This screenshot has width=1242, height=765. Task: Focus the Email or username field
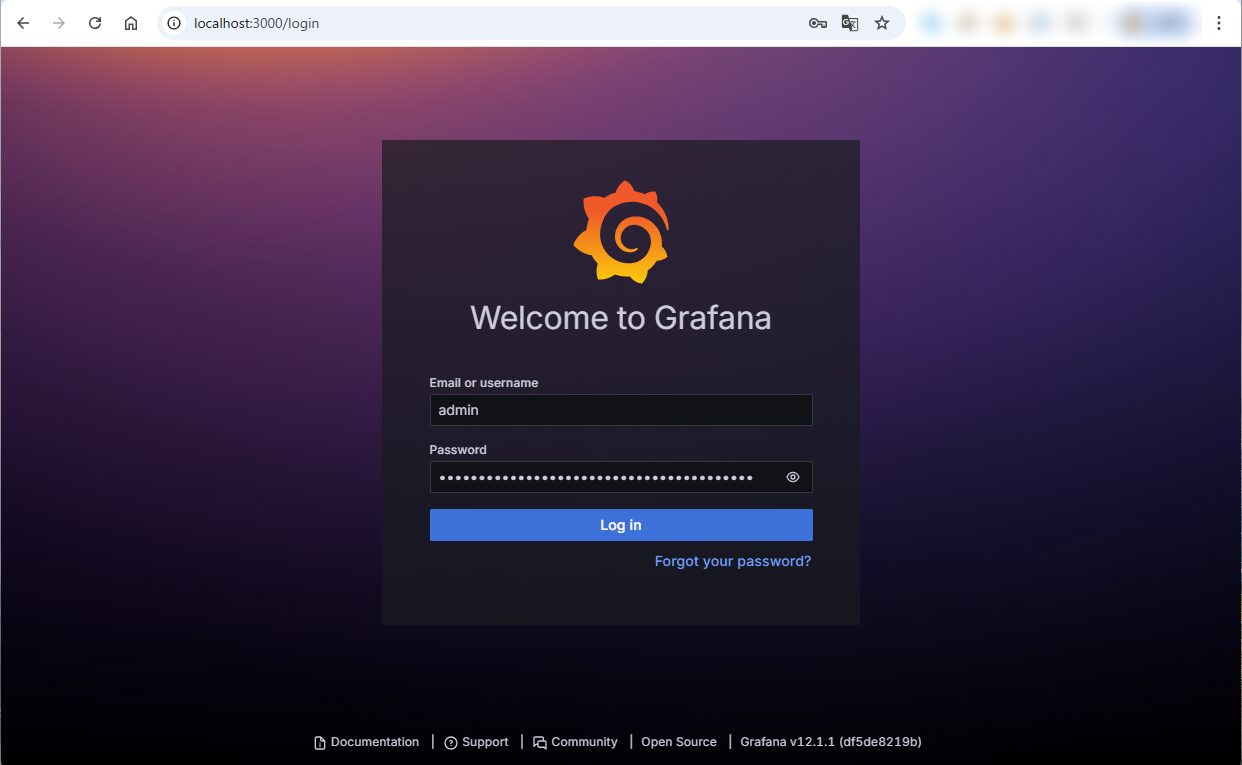pos(621,410)
